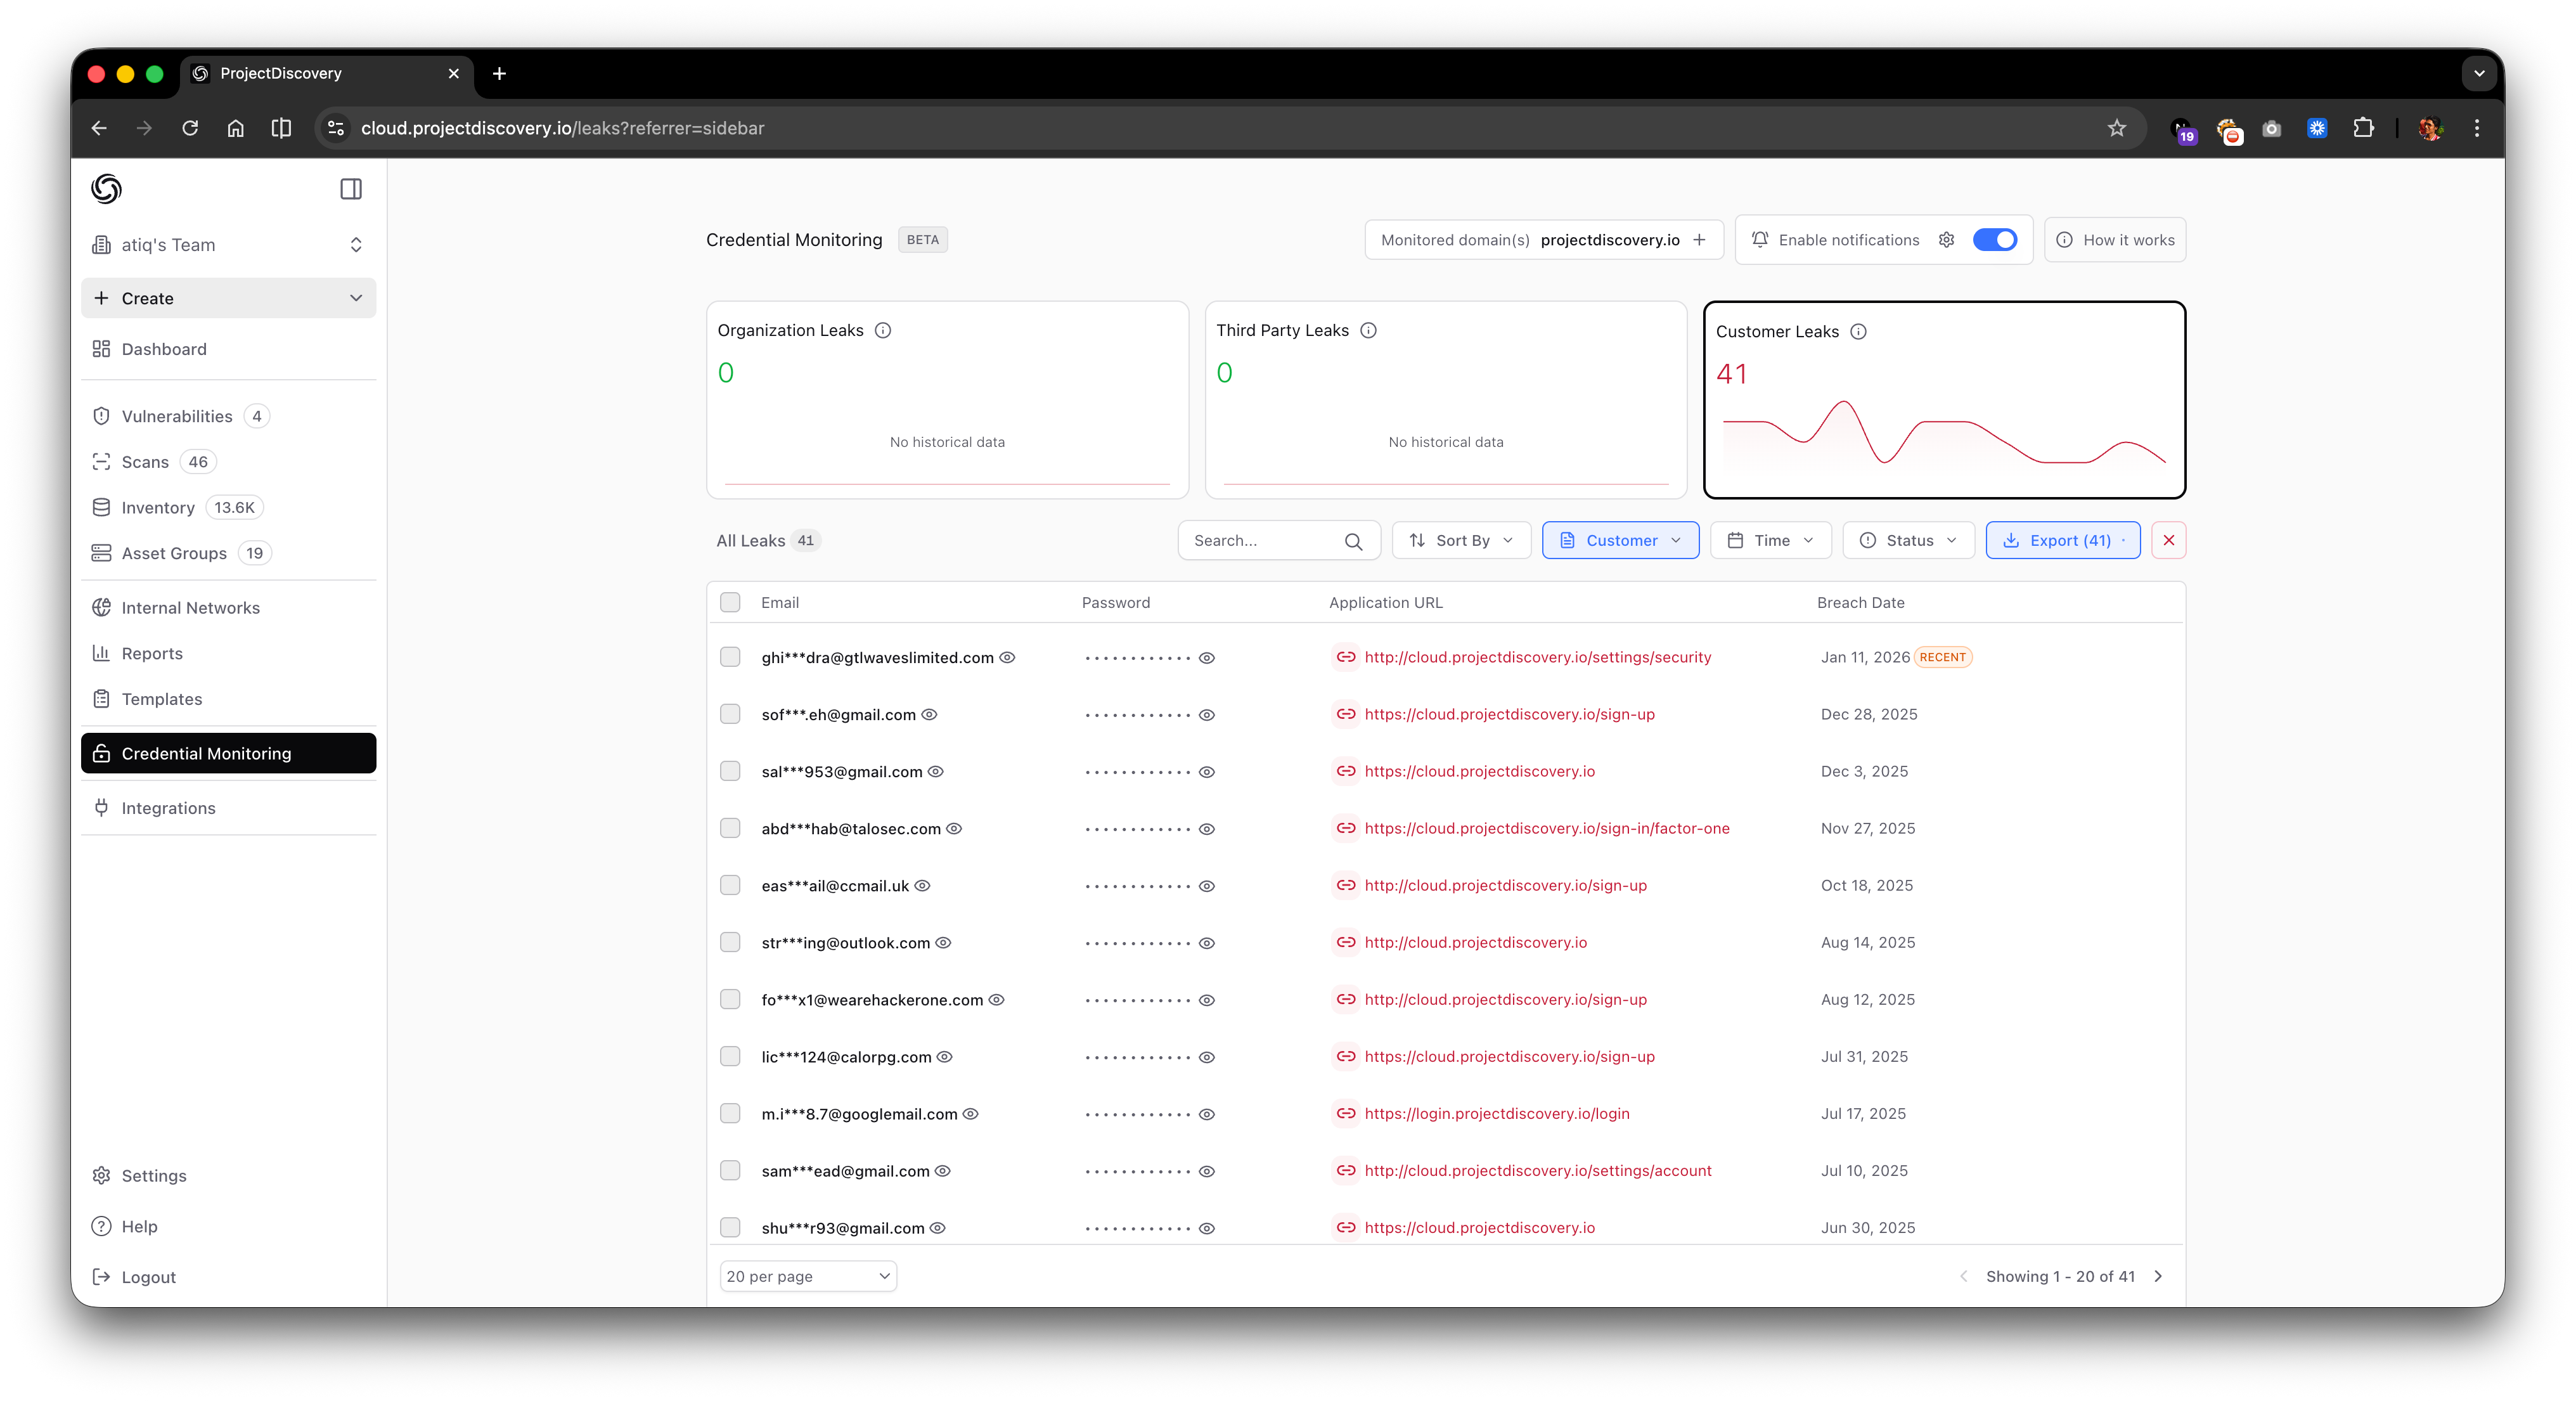The width and height of the screenshot is (2576, 1401).
Task: Click the Customer Leaks trend chart card
Action: pos(1943,430)
